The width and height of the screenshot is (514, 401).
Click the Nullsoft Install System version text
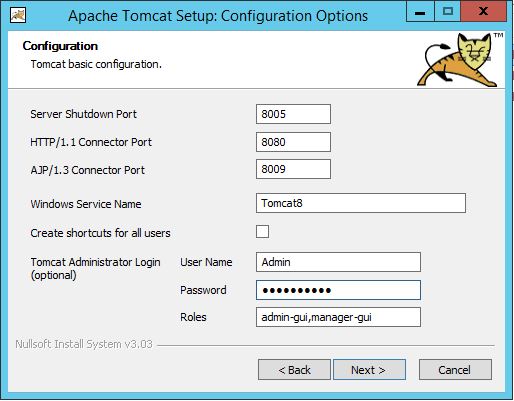[x=84, y=344]
